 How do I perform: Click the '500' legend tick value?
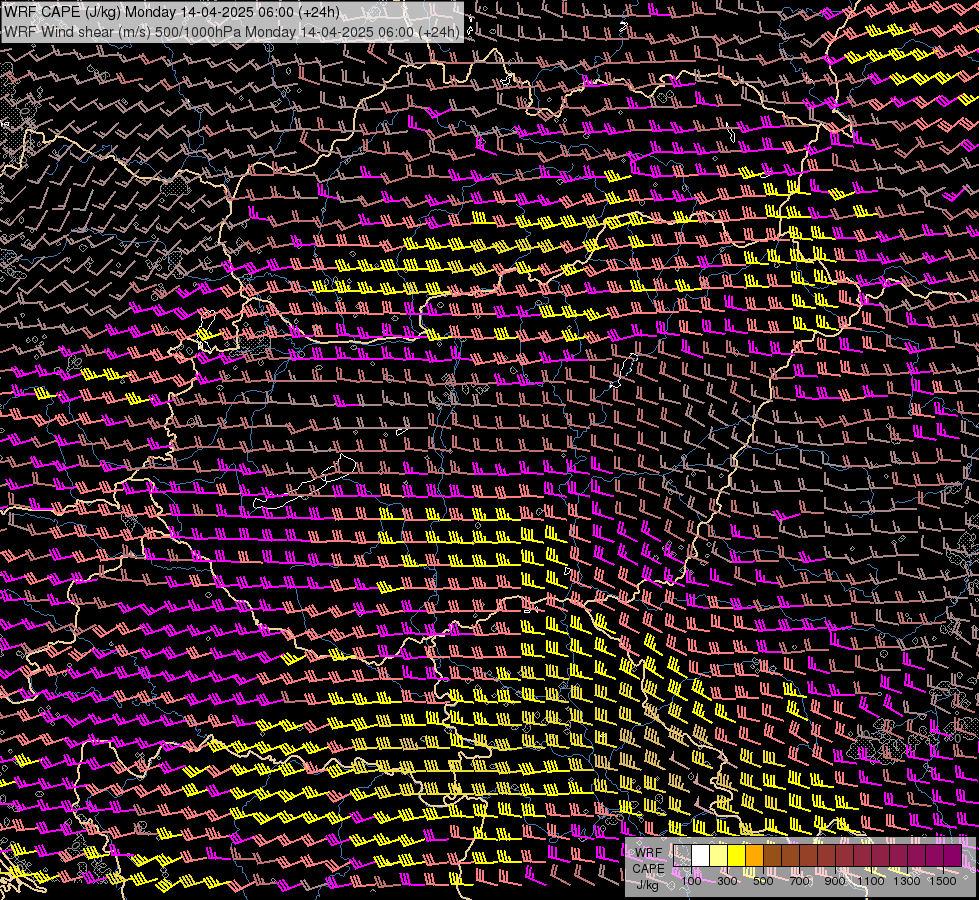[x=763, y=881]
